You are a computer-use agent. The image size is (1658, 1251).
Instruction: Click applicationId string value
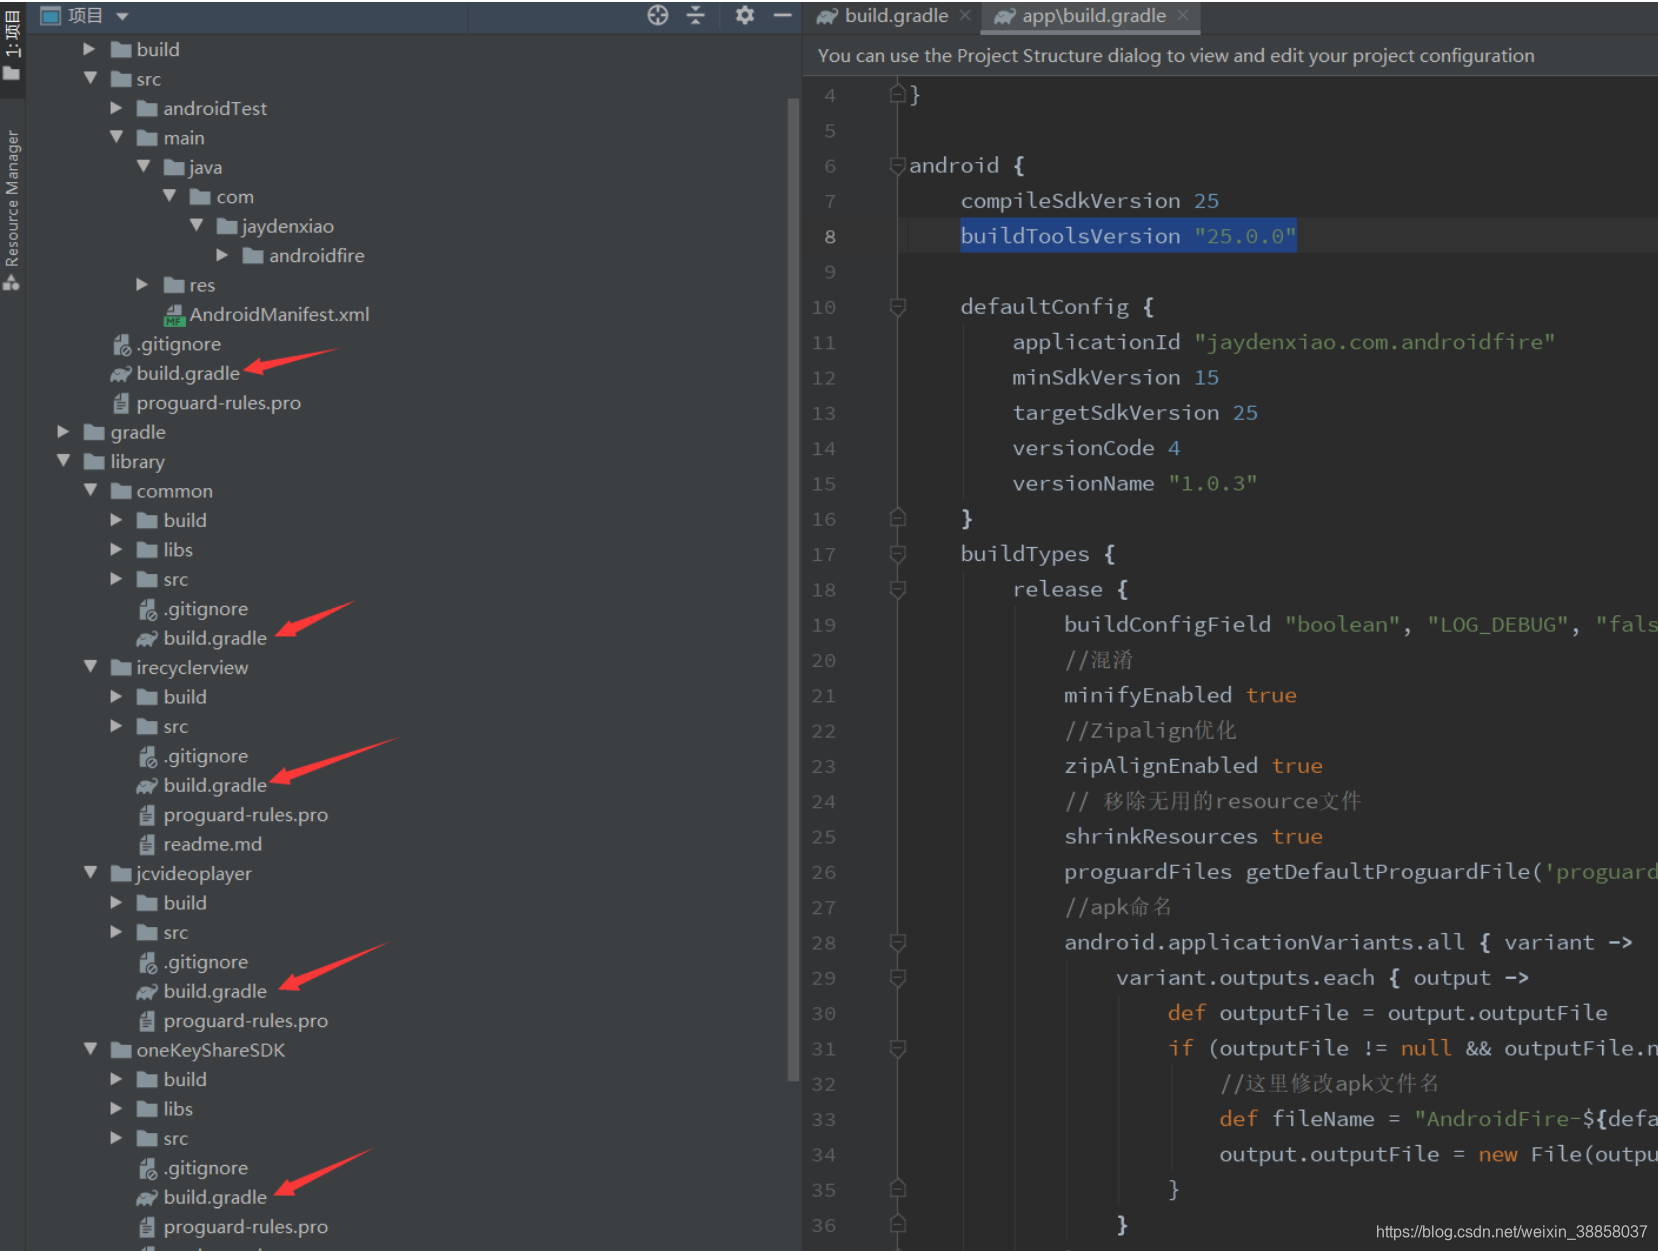[1375, 342]
